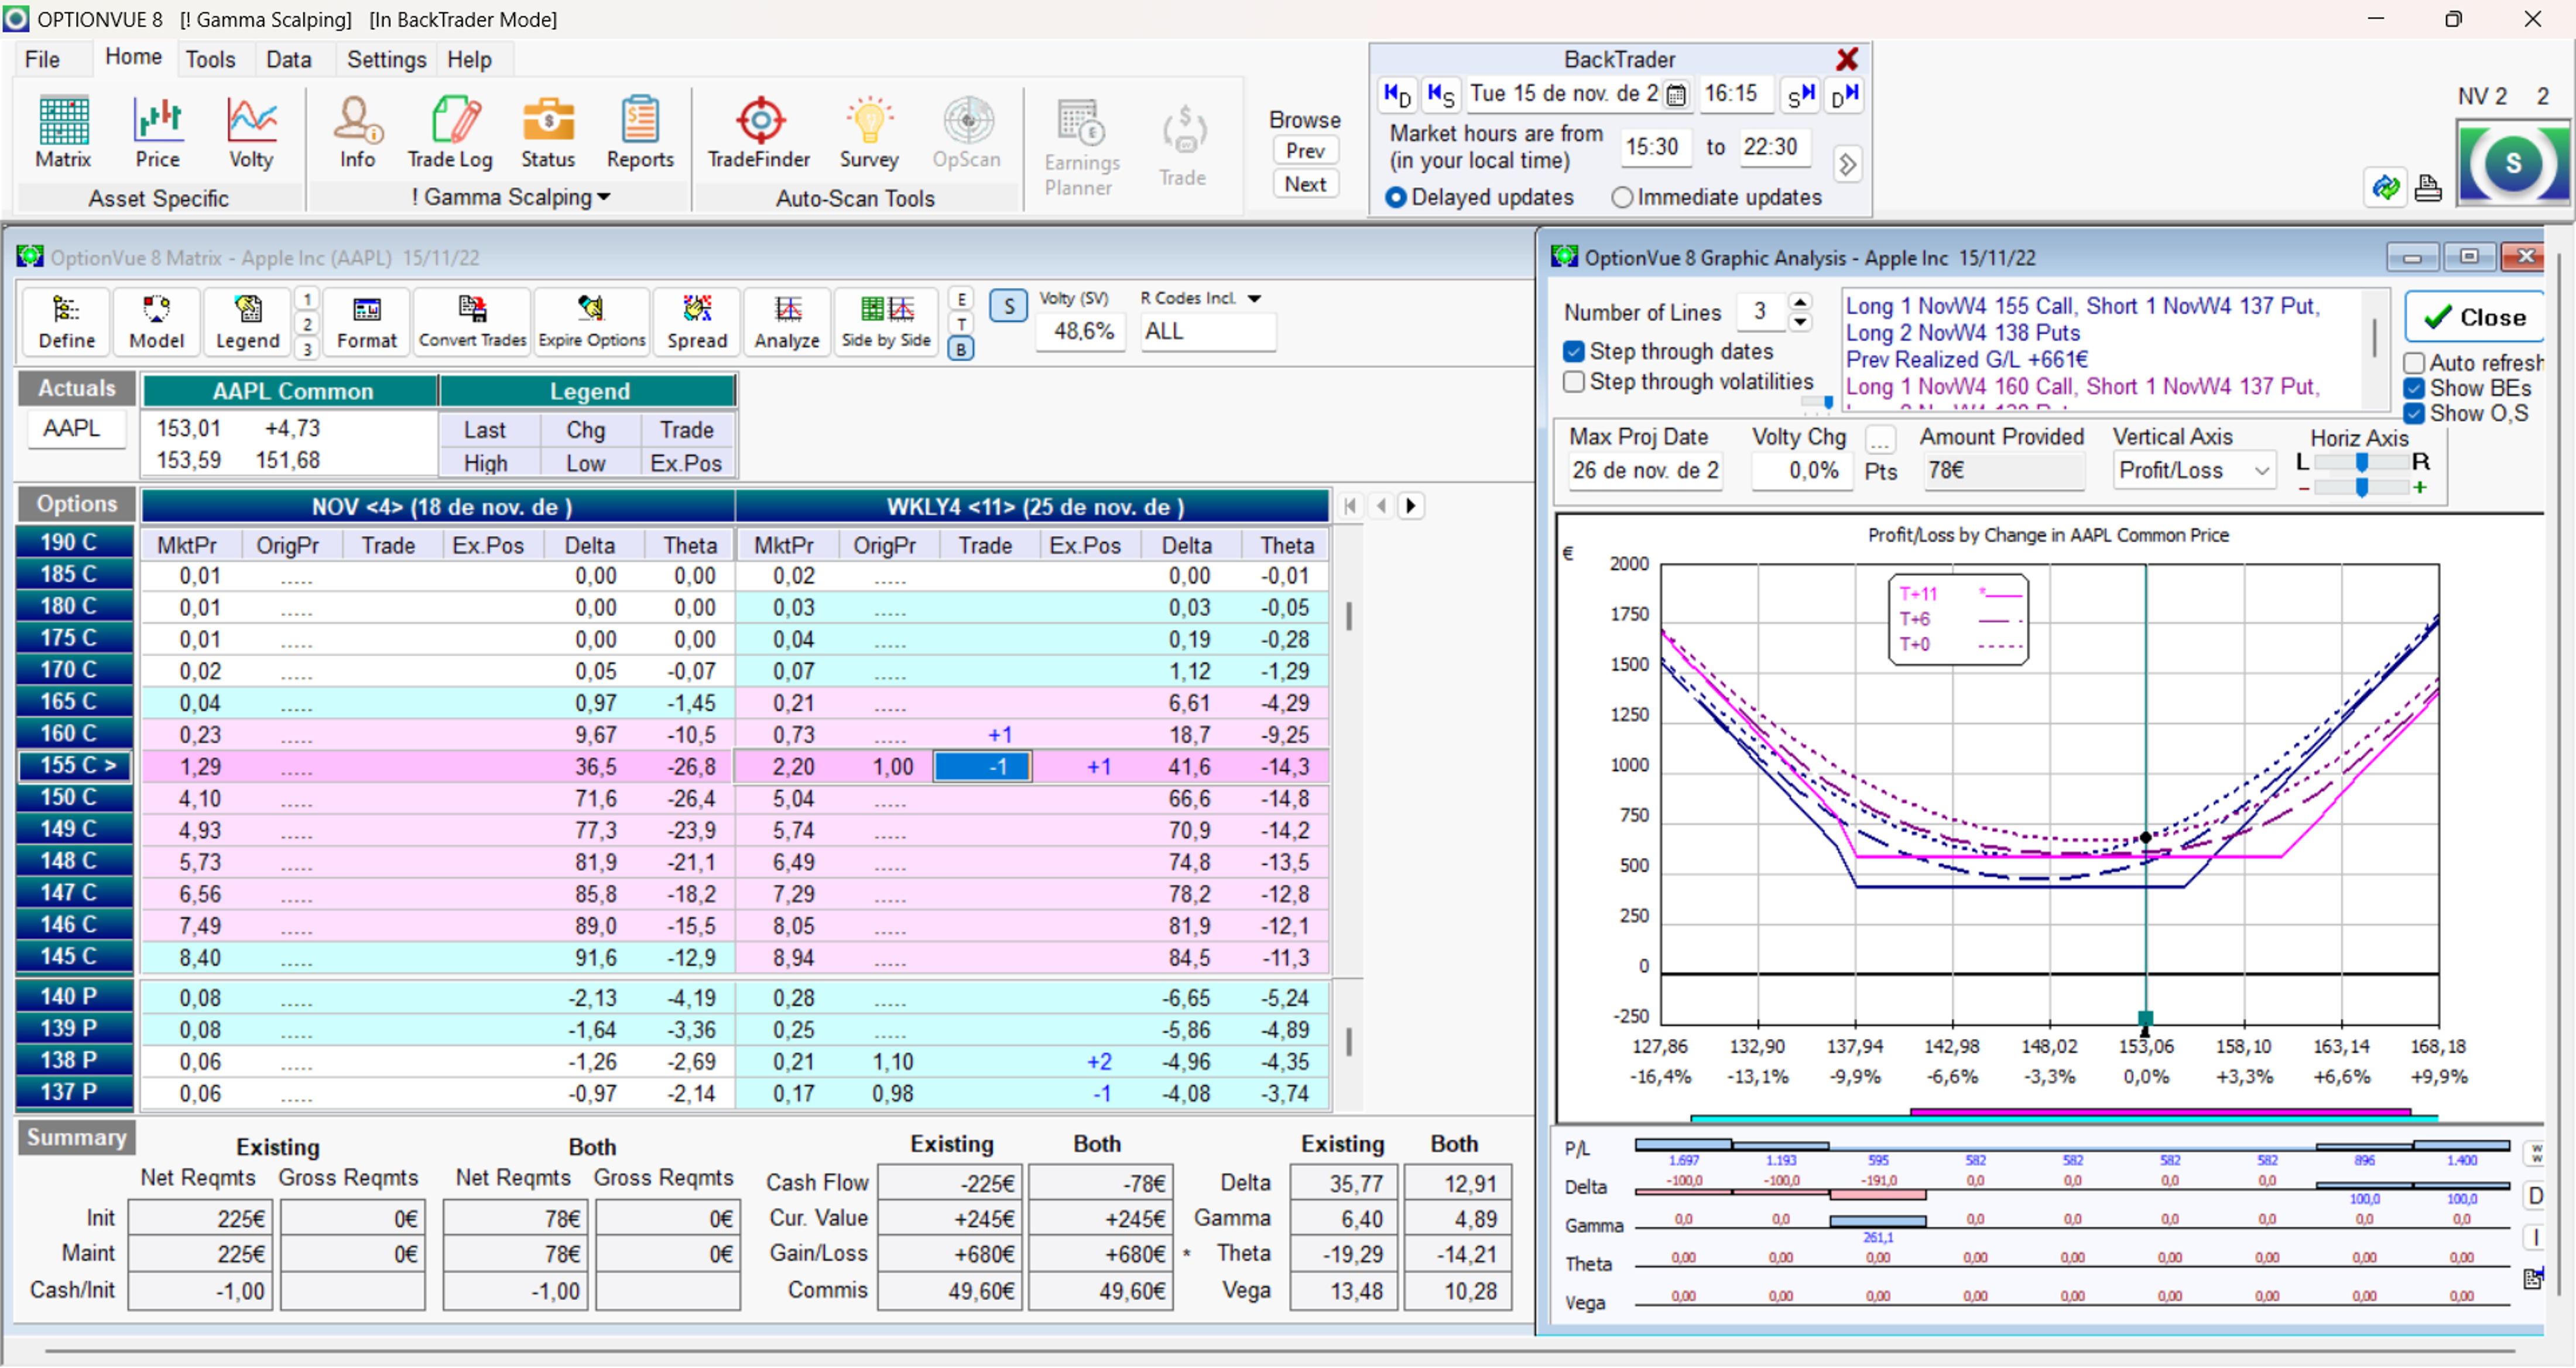2576x1368 pixels.
Task: Open the Help menu
Action: pos(469,60)
